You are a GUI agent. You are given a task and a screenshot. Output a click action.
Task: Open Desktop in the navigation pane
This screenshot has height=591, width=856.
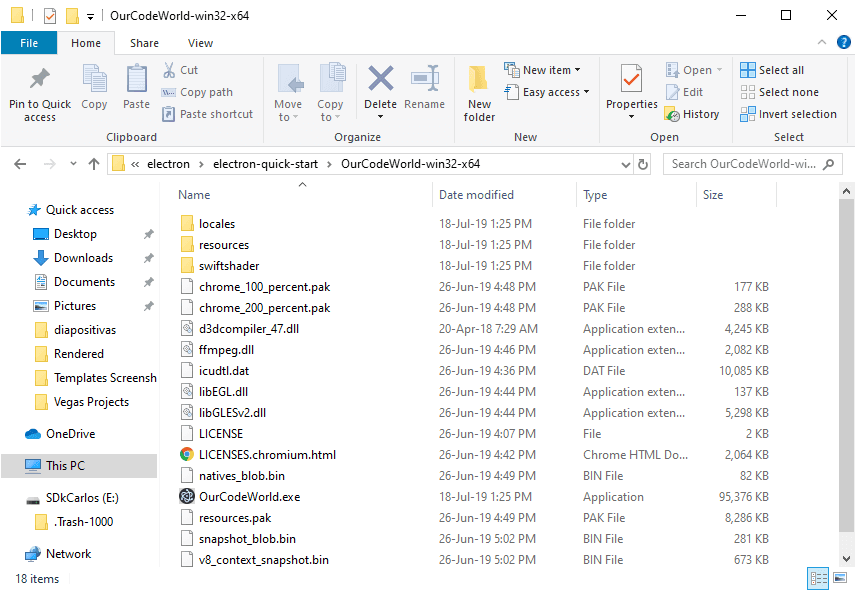point(75,234)
